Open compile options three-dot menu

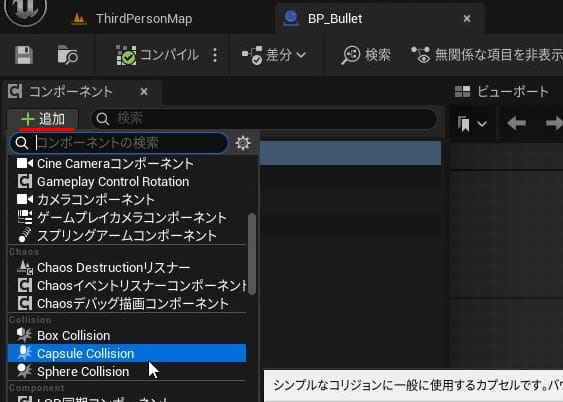[x=215, y=55]
